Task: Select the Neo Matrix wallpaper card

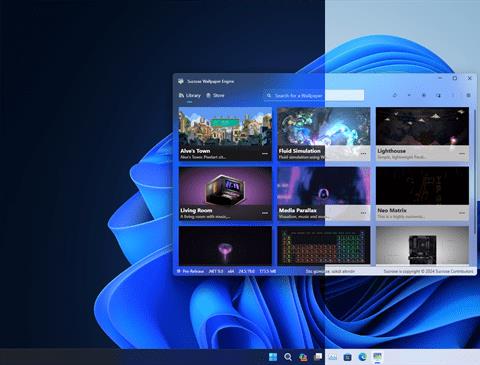Action: point(422,193)
